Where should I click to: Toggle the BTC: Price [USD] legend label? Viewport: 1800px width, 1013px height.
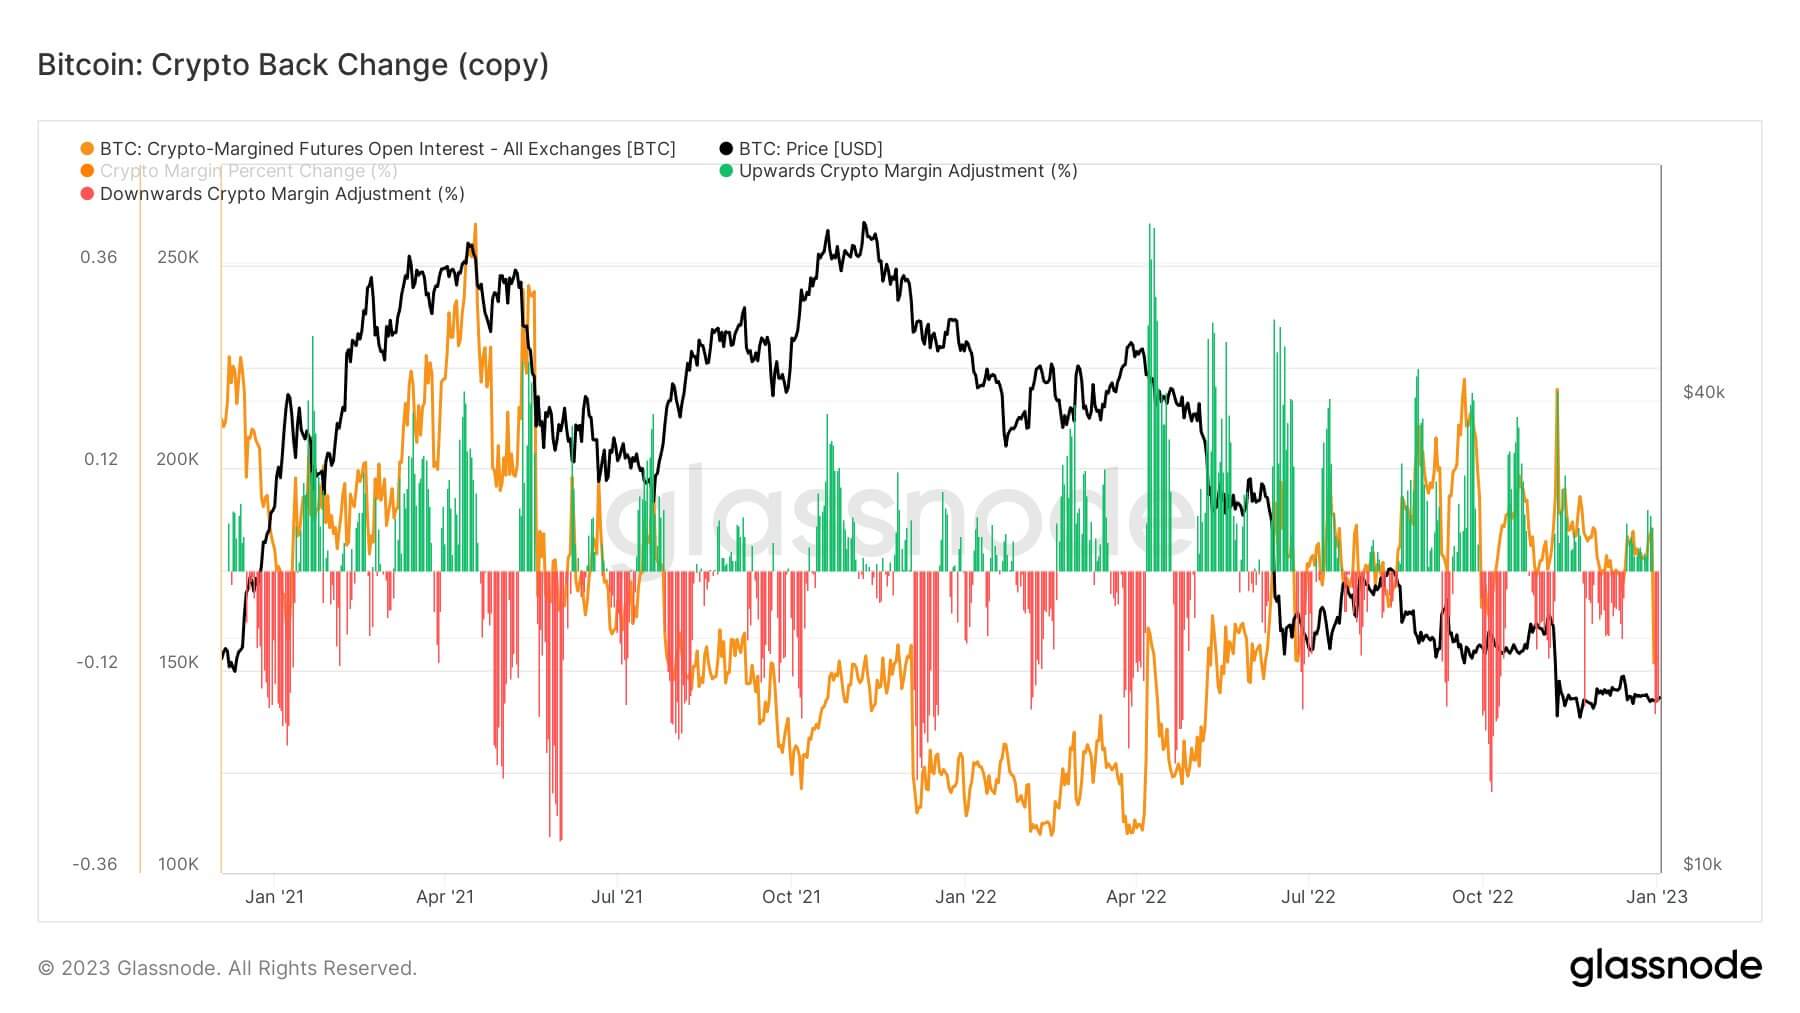tap(810, 149)
